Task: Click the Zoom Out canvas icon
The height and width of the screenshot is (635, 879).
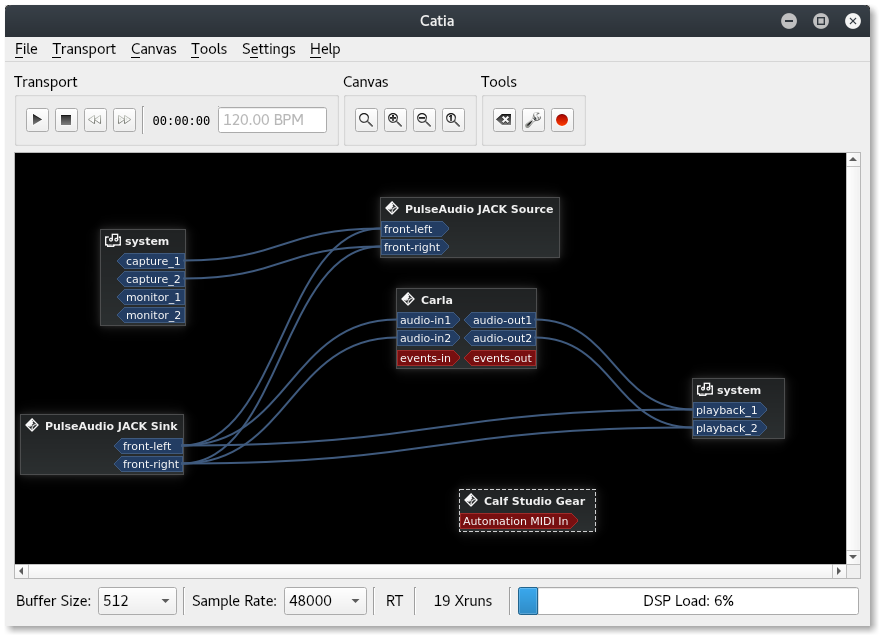Action: pos(424,119)
